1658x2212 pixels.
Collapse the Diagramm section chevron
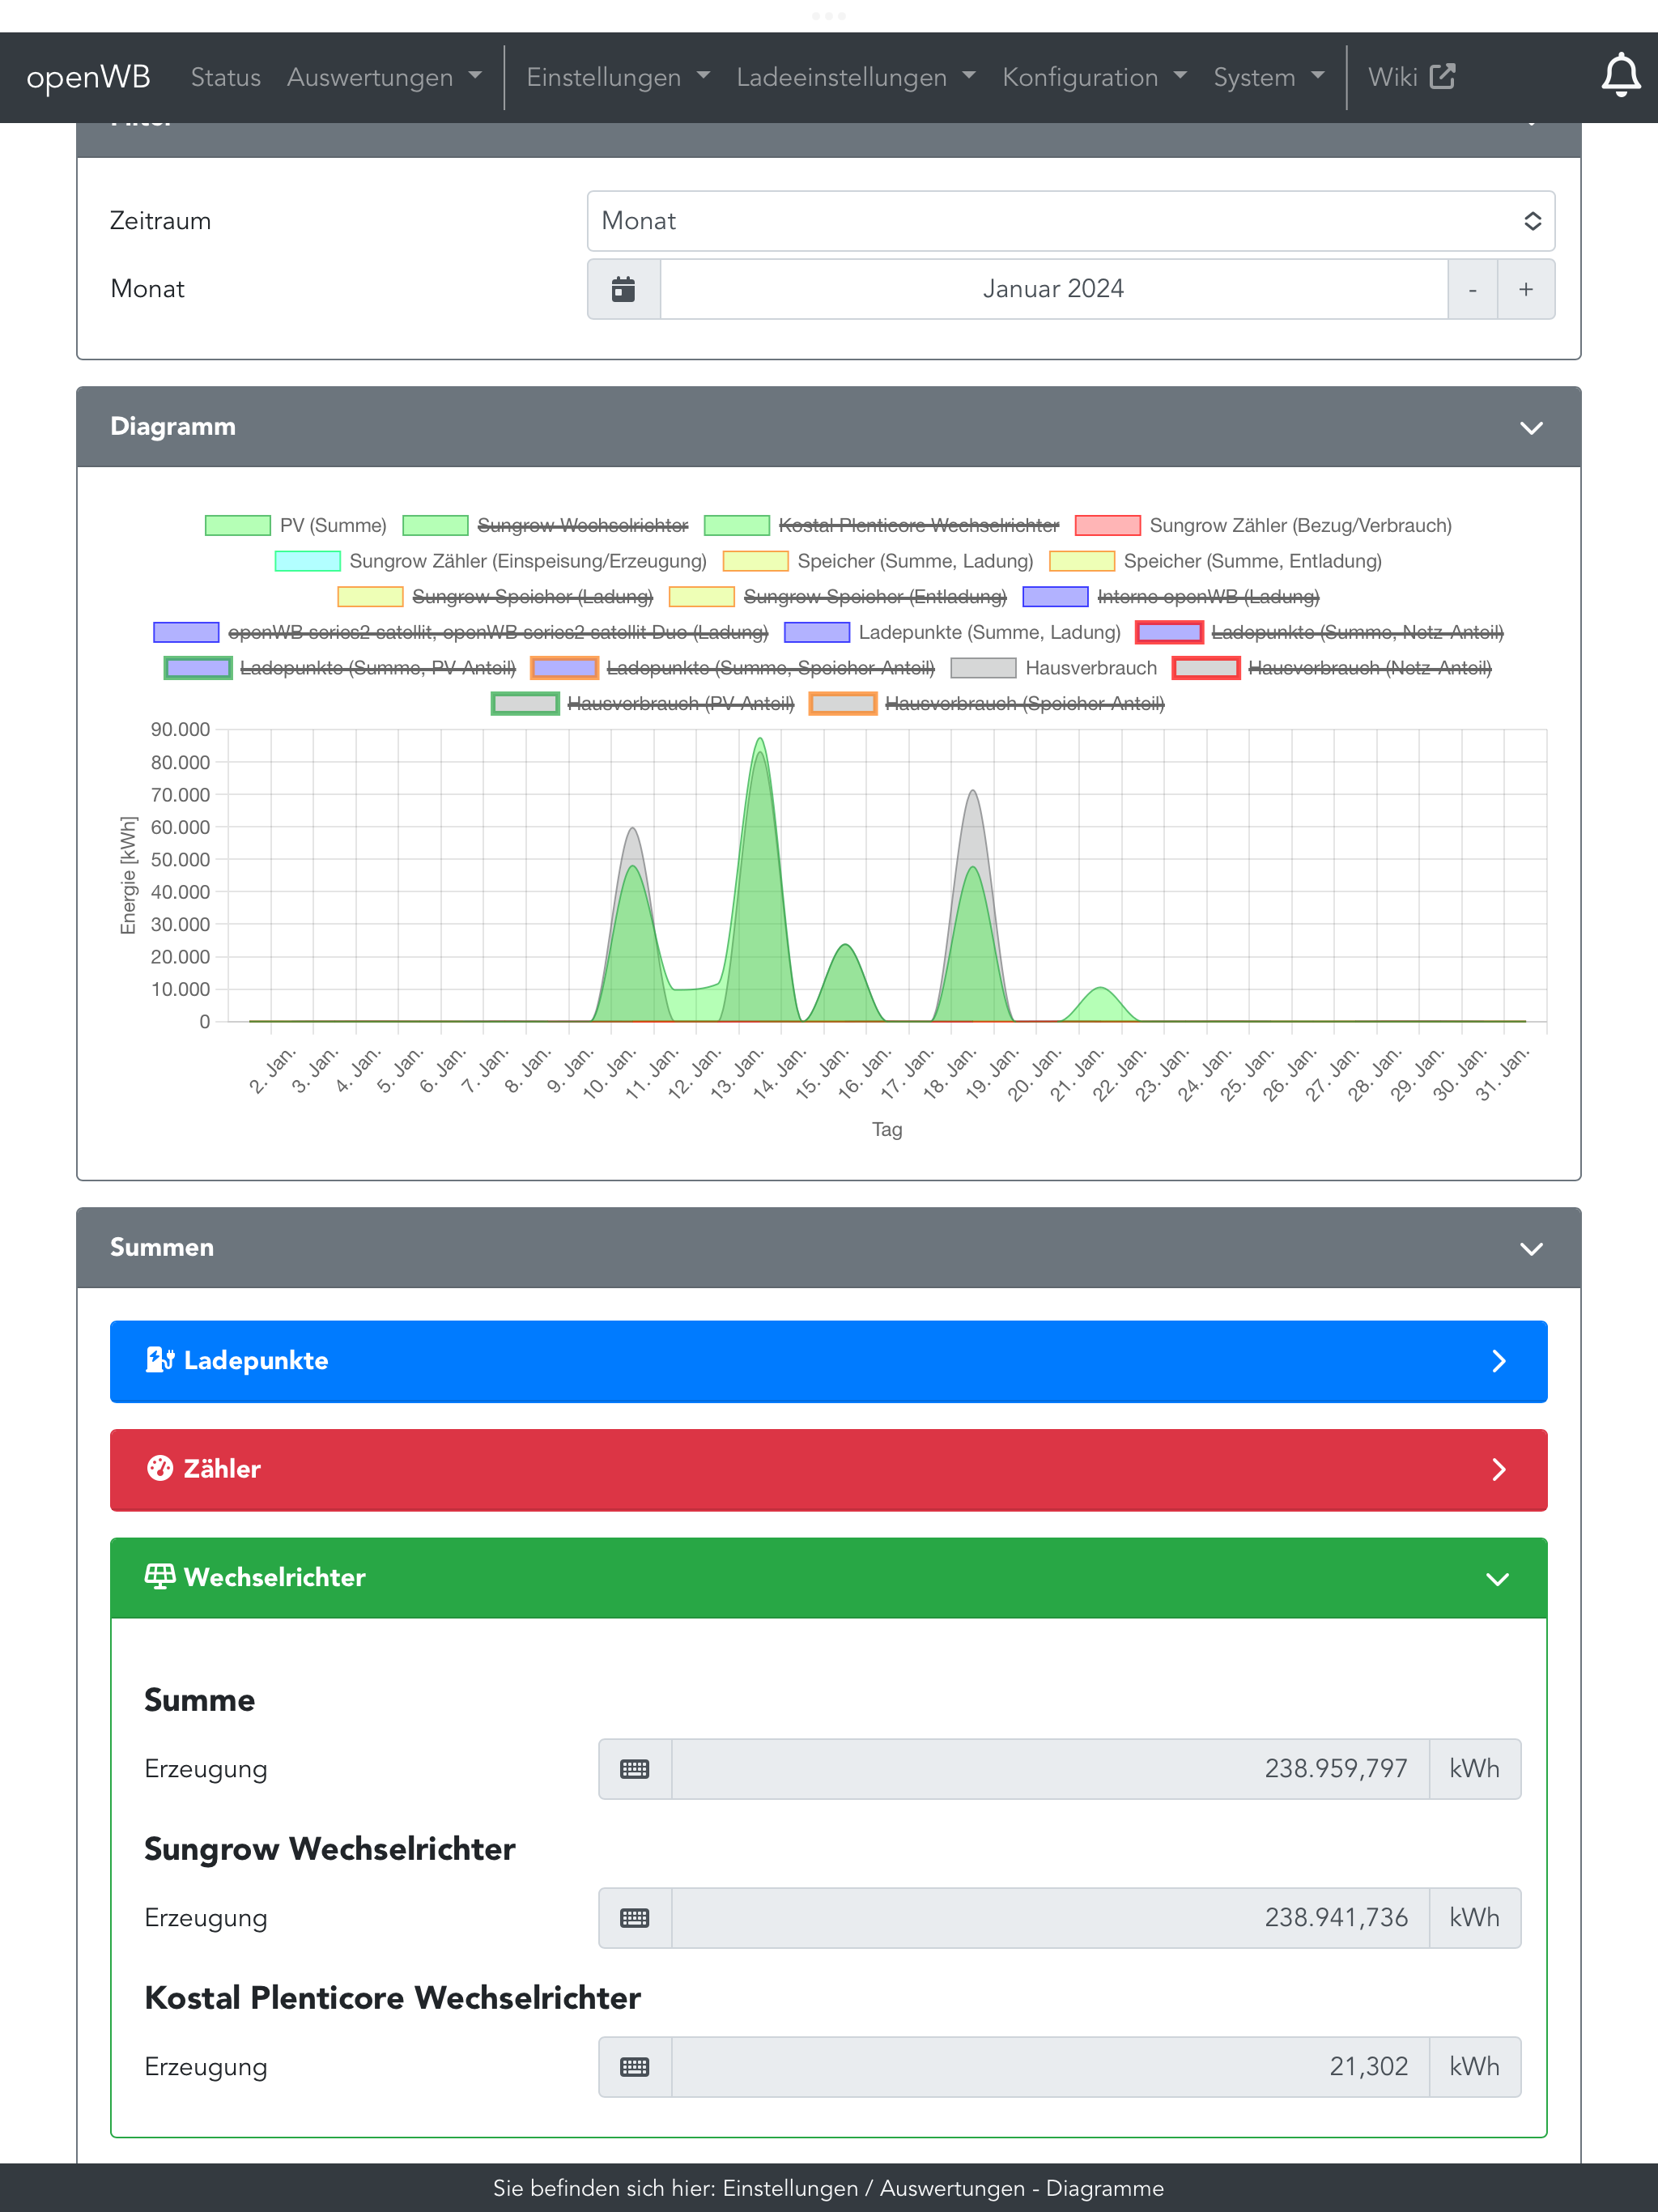coord(1531,428)
